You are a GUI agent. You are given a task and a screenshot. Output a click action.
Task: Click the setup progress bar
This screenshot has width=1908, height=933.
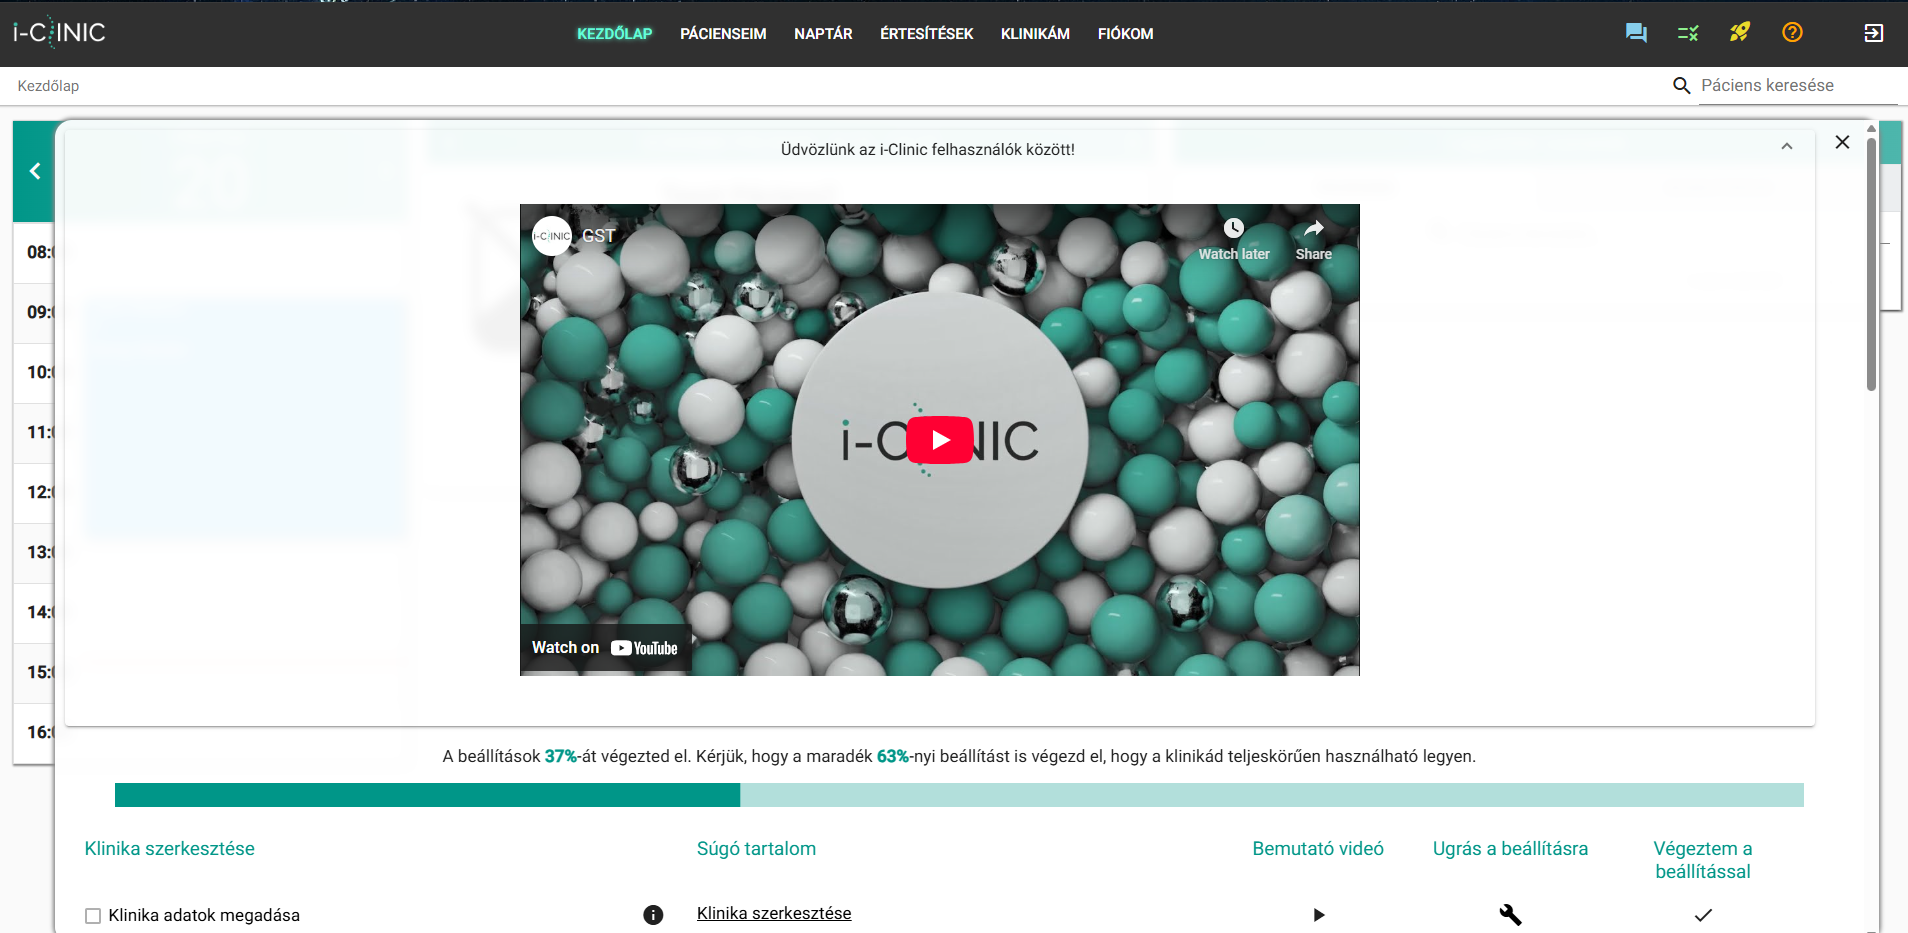959,795
